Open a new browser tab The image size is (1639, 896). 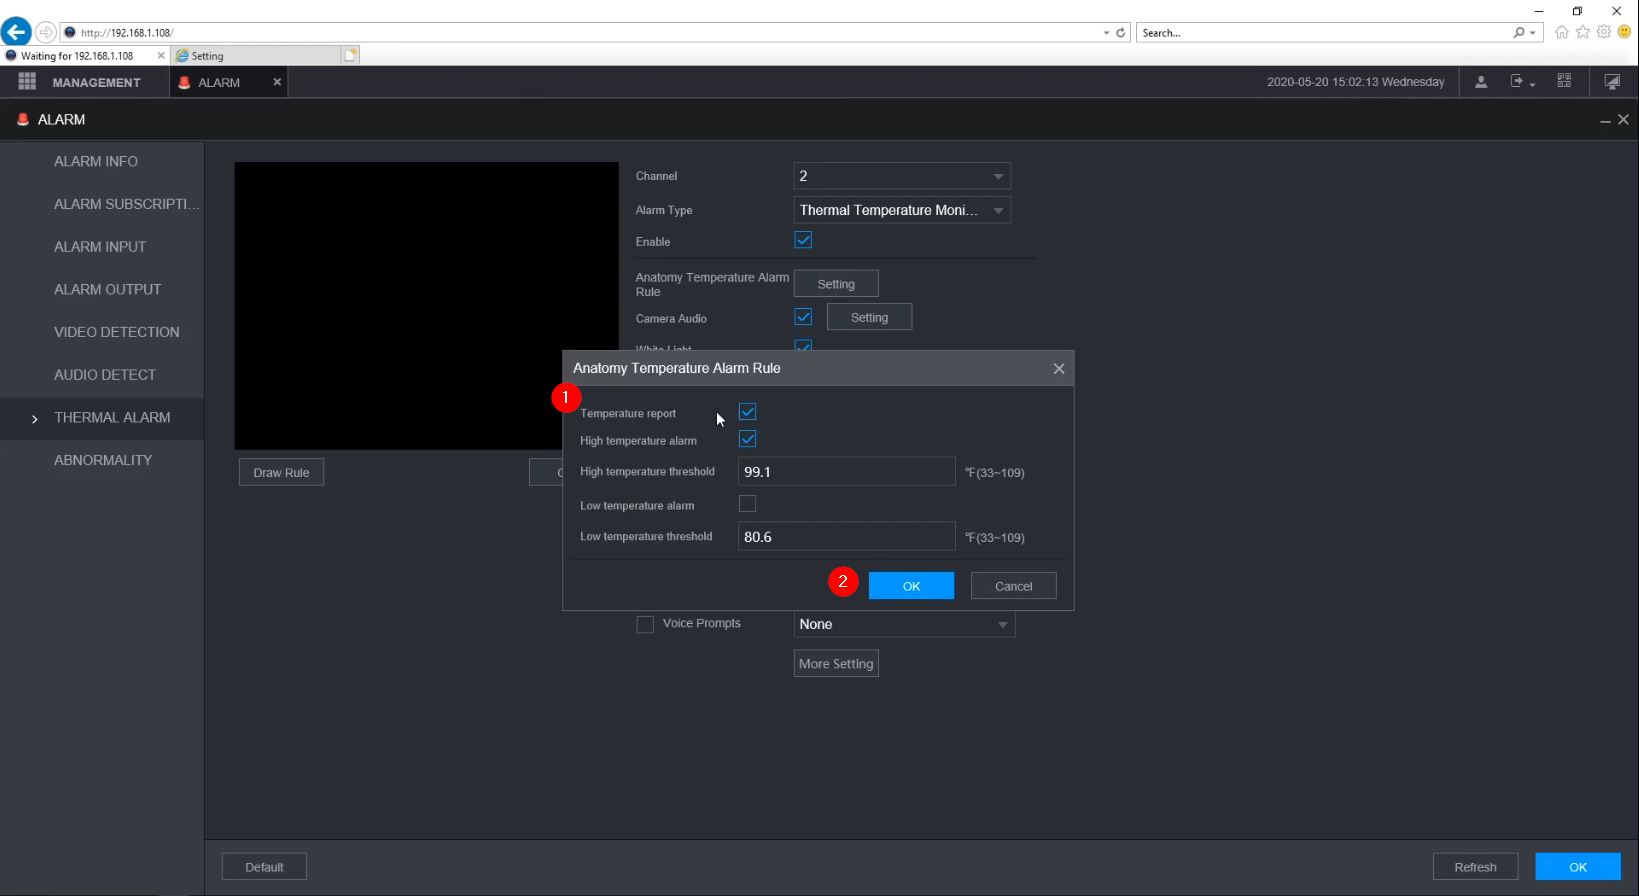[350, 56]
